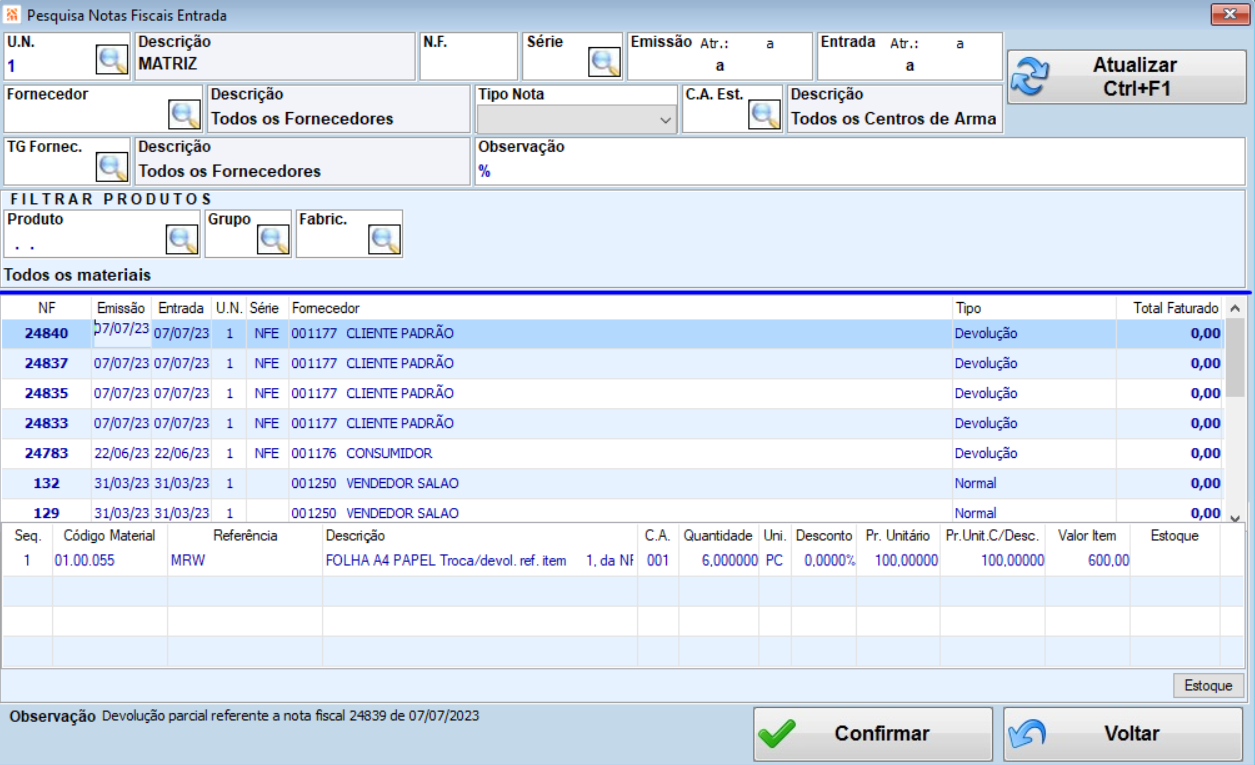Screen dimensions: 1255x765
Task: Select invoice row NF 24783
Action: (x=613, y=454)
